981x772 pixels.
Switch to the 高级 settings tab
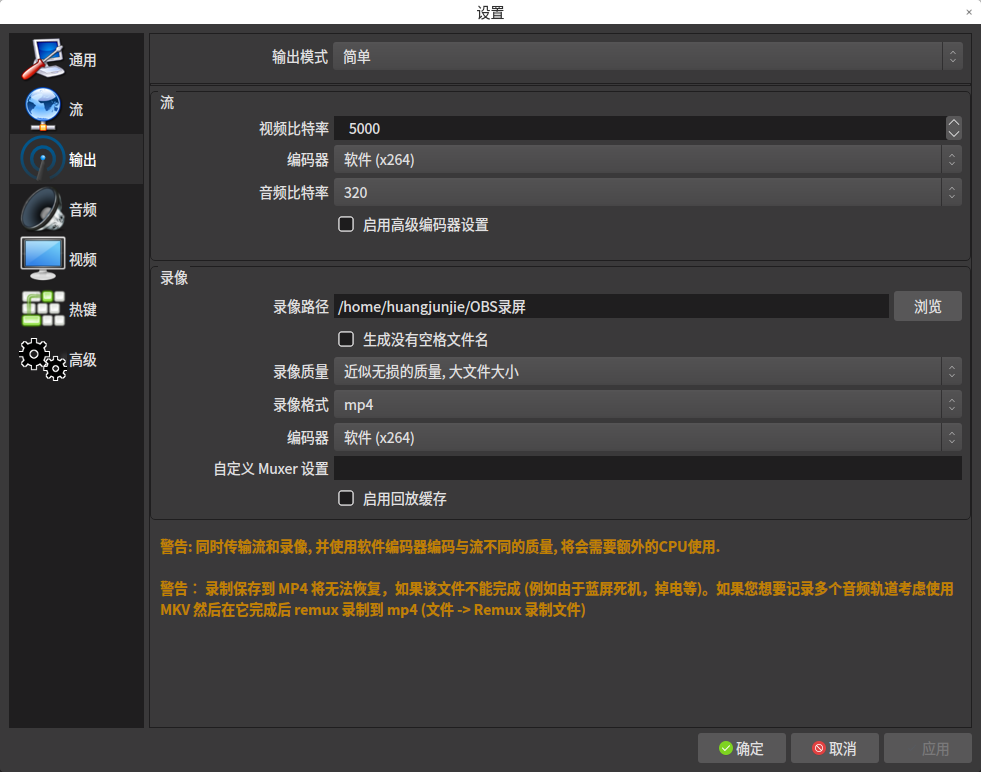75,360
